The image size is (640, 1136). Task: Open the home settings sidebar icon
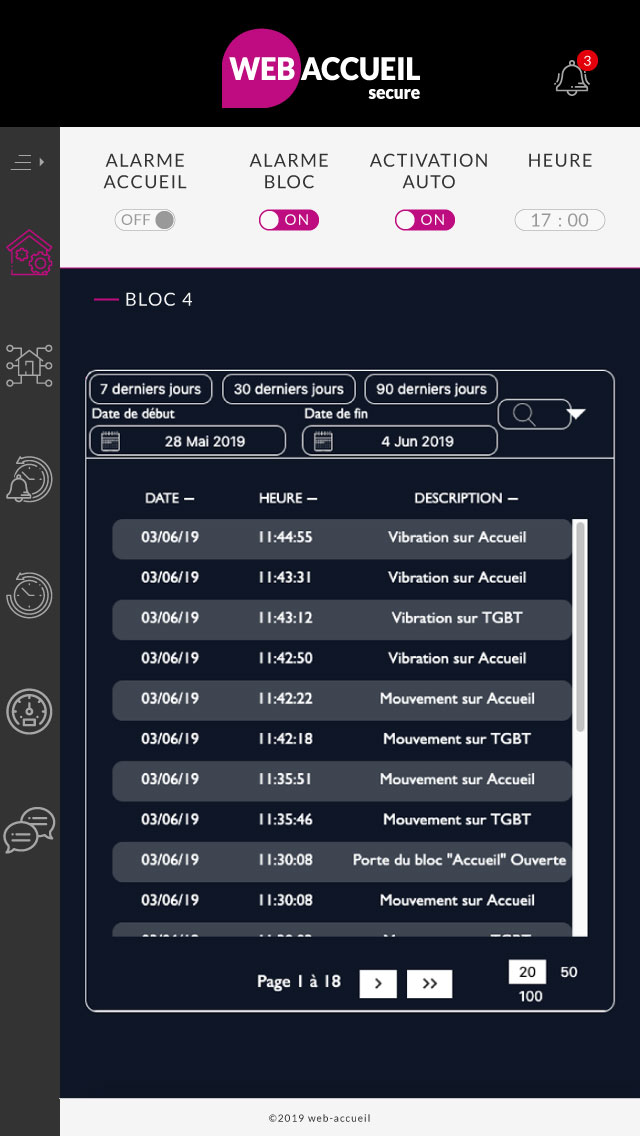[30, 253]
